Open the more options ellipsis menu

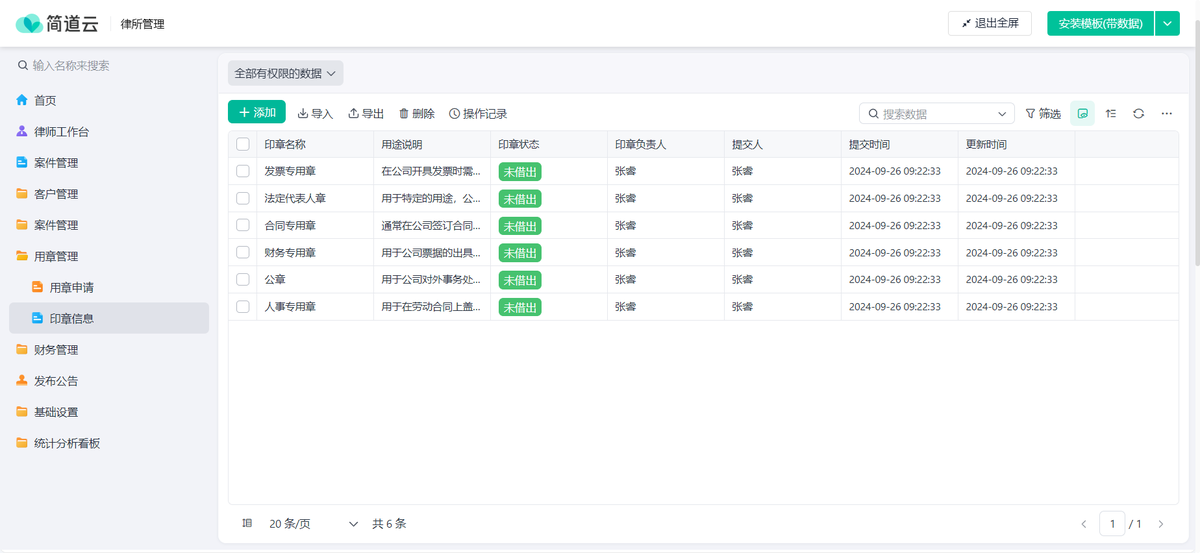click(1166, 114)
